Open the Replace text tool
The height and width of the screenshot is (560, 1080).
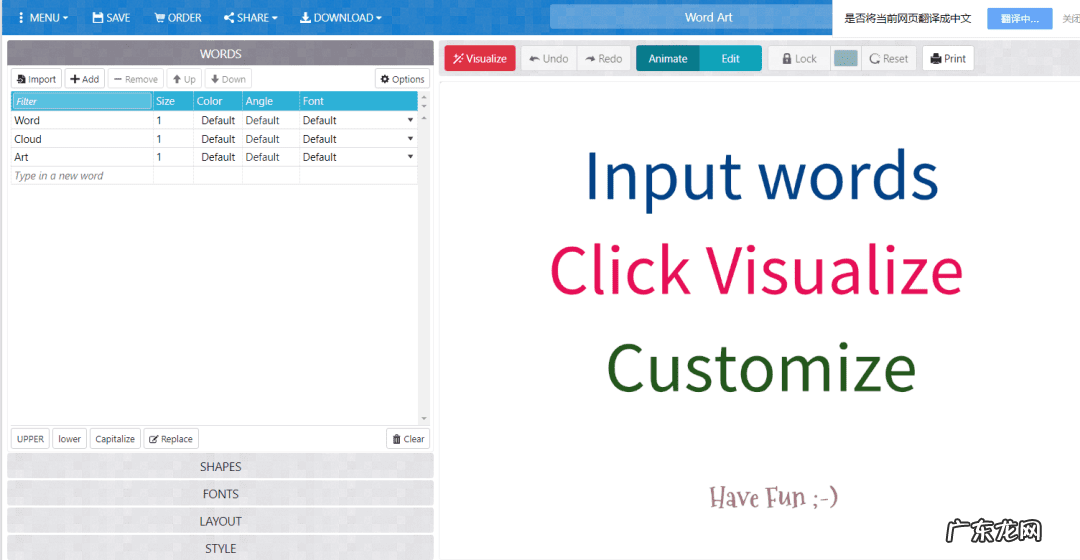[x=171, y=439]
